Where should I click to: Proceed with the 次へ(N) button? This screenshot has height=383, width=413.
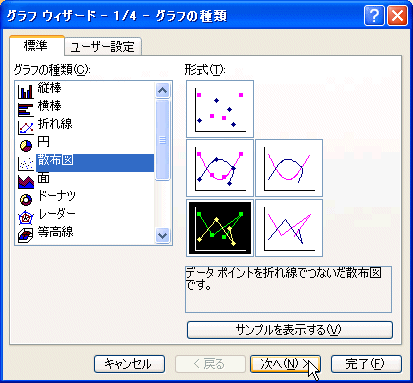click(285, 364)
